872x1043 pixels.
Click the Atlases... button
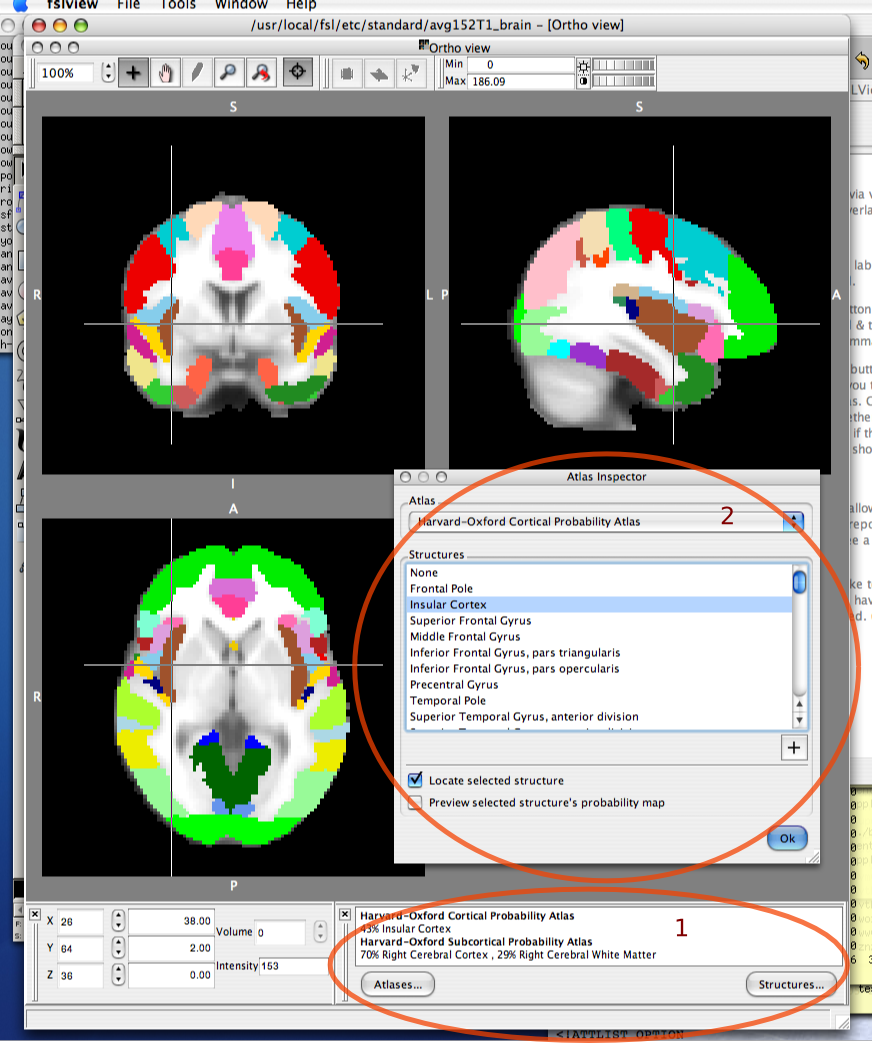coord(398,984)
